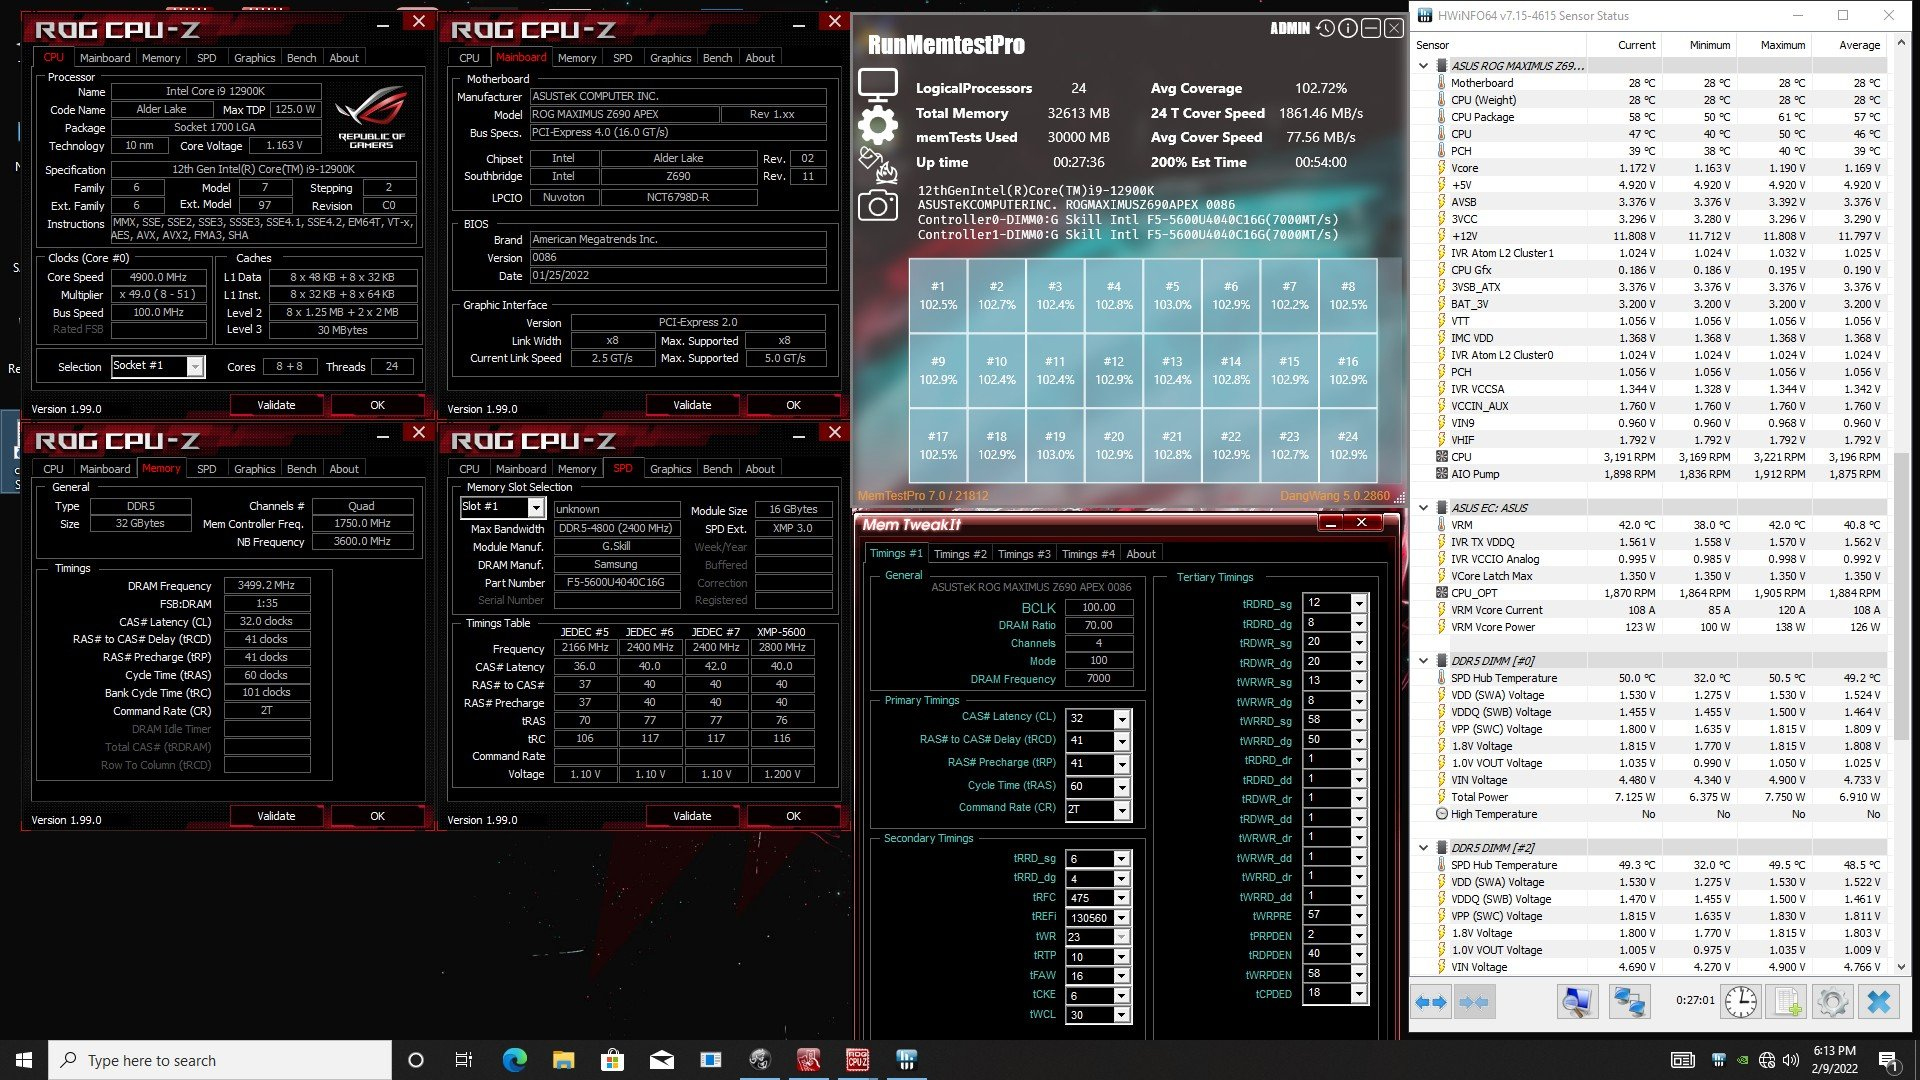Click Validate in the Mainboard CPU-Z window
1920x1080 pixels.
point(691,405)
